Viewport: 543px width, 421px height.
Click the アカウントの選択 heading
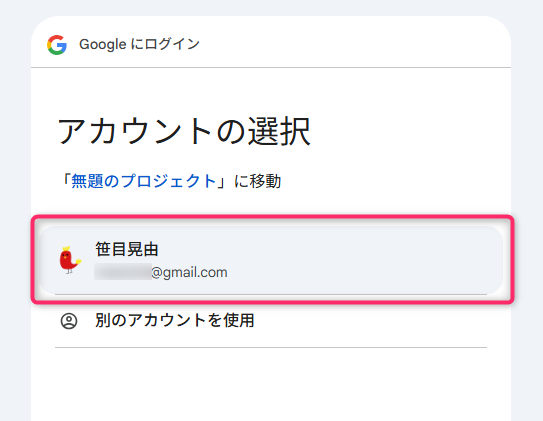184,132
